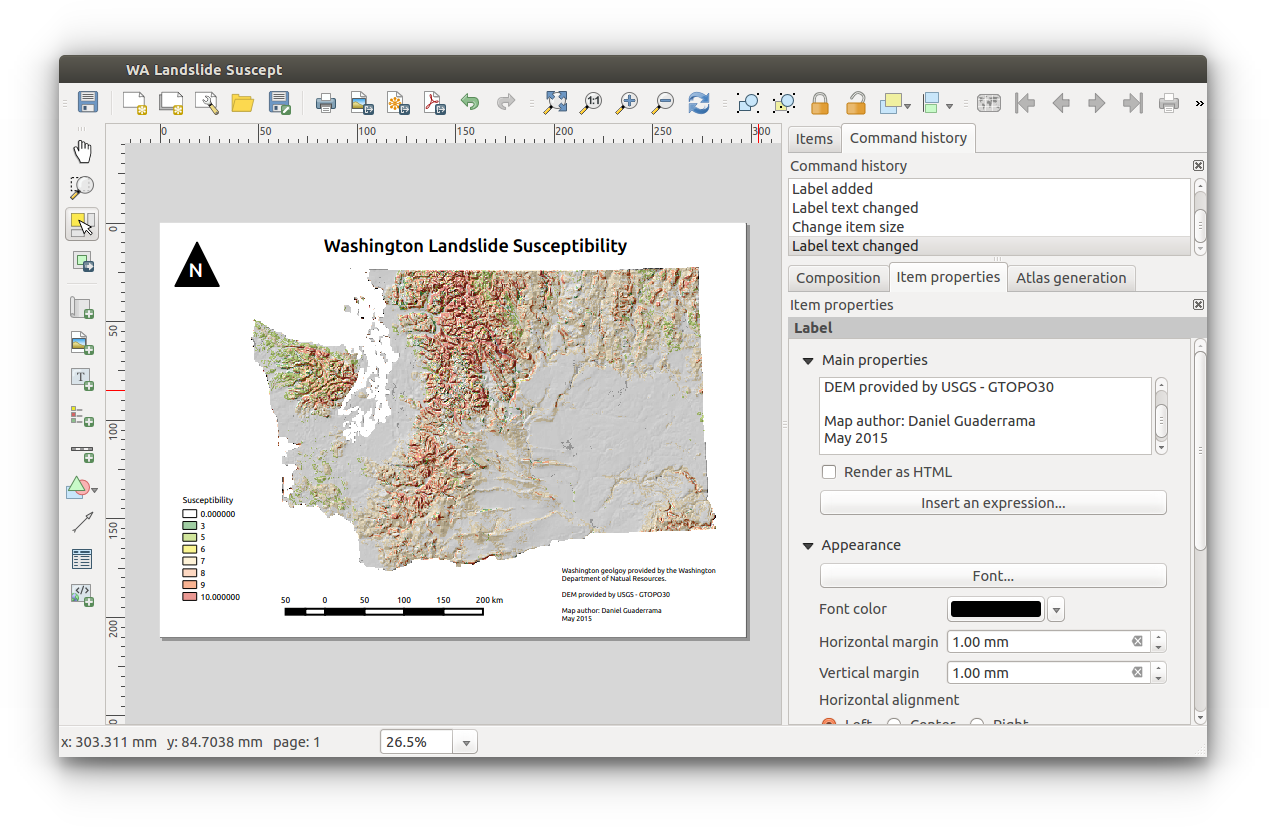Viewport: 1269px width, 827px height.
Task: Export the composition as PDF
Action: pyautogui.click(x=434, y=102)
